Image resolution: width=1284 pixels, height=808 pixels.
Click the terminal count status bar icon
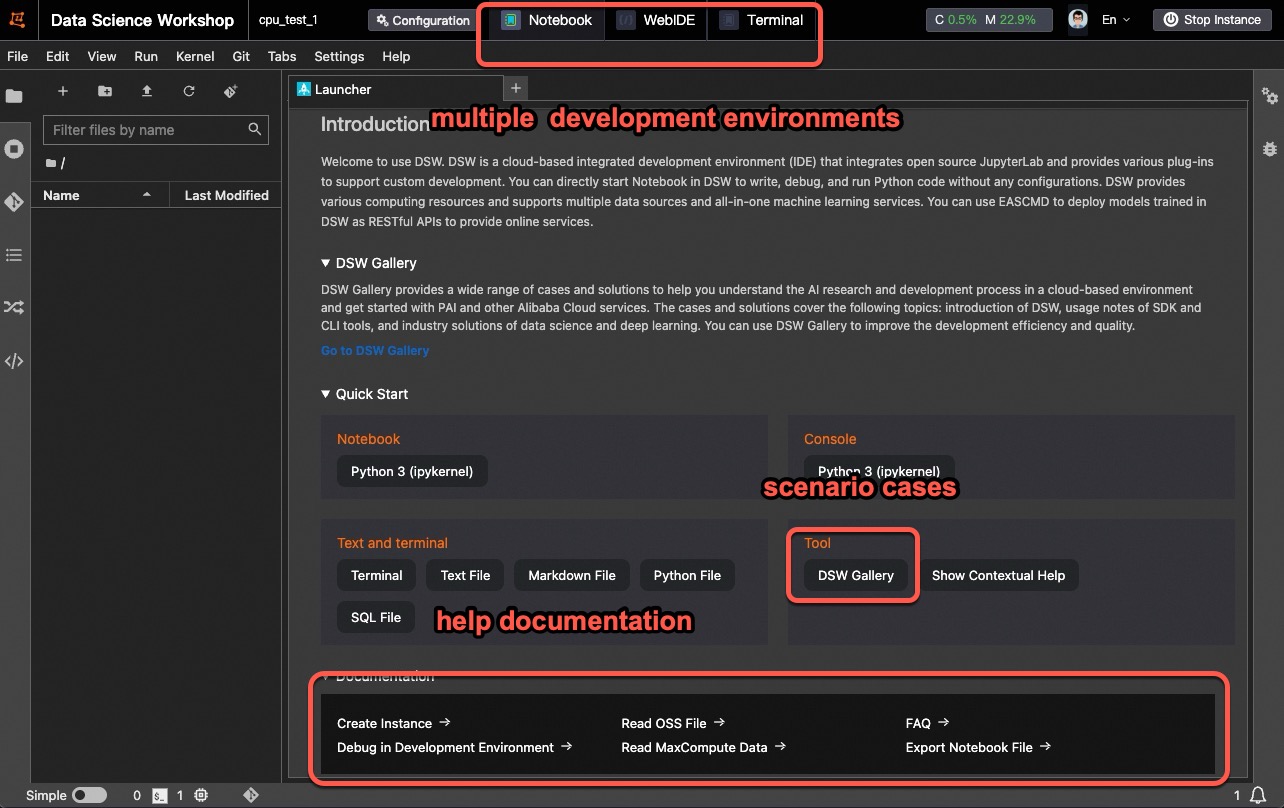(160, 796)
